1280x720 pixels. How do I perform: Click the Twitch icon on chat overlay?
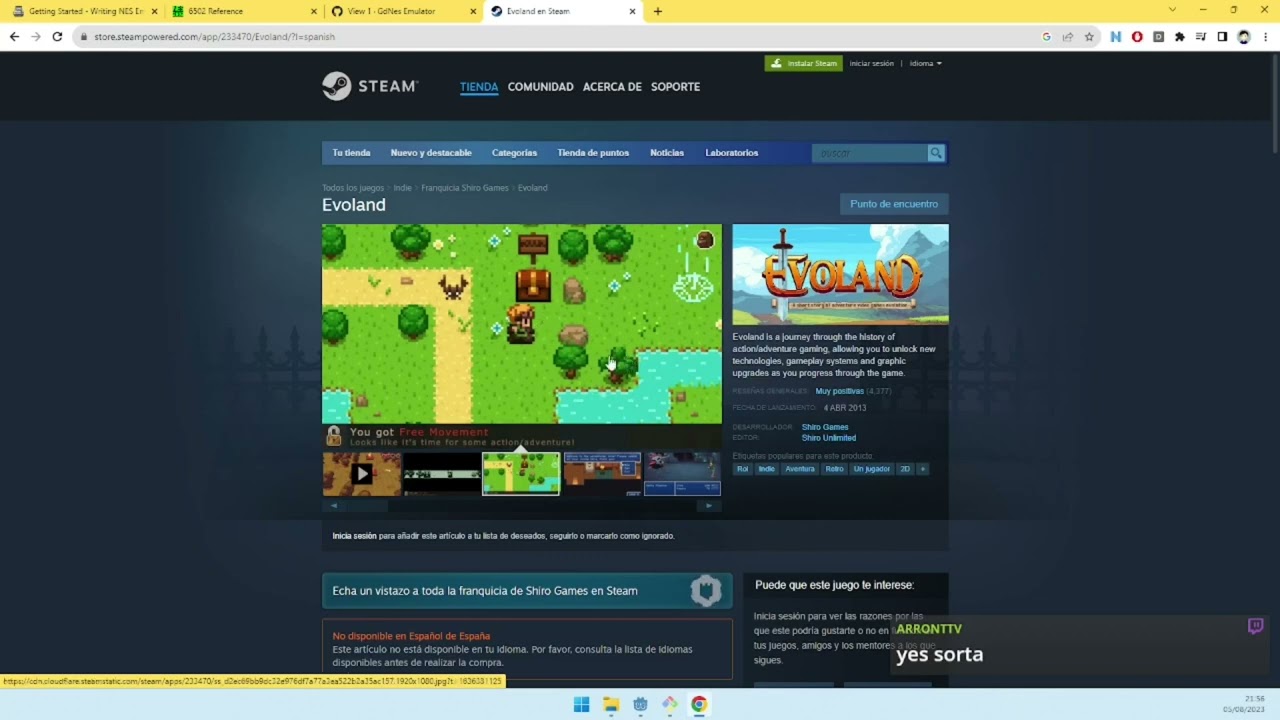1255,627
